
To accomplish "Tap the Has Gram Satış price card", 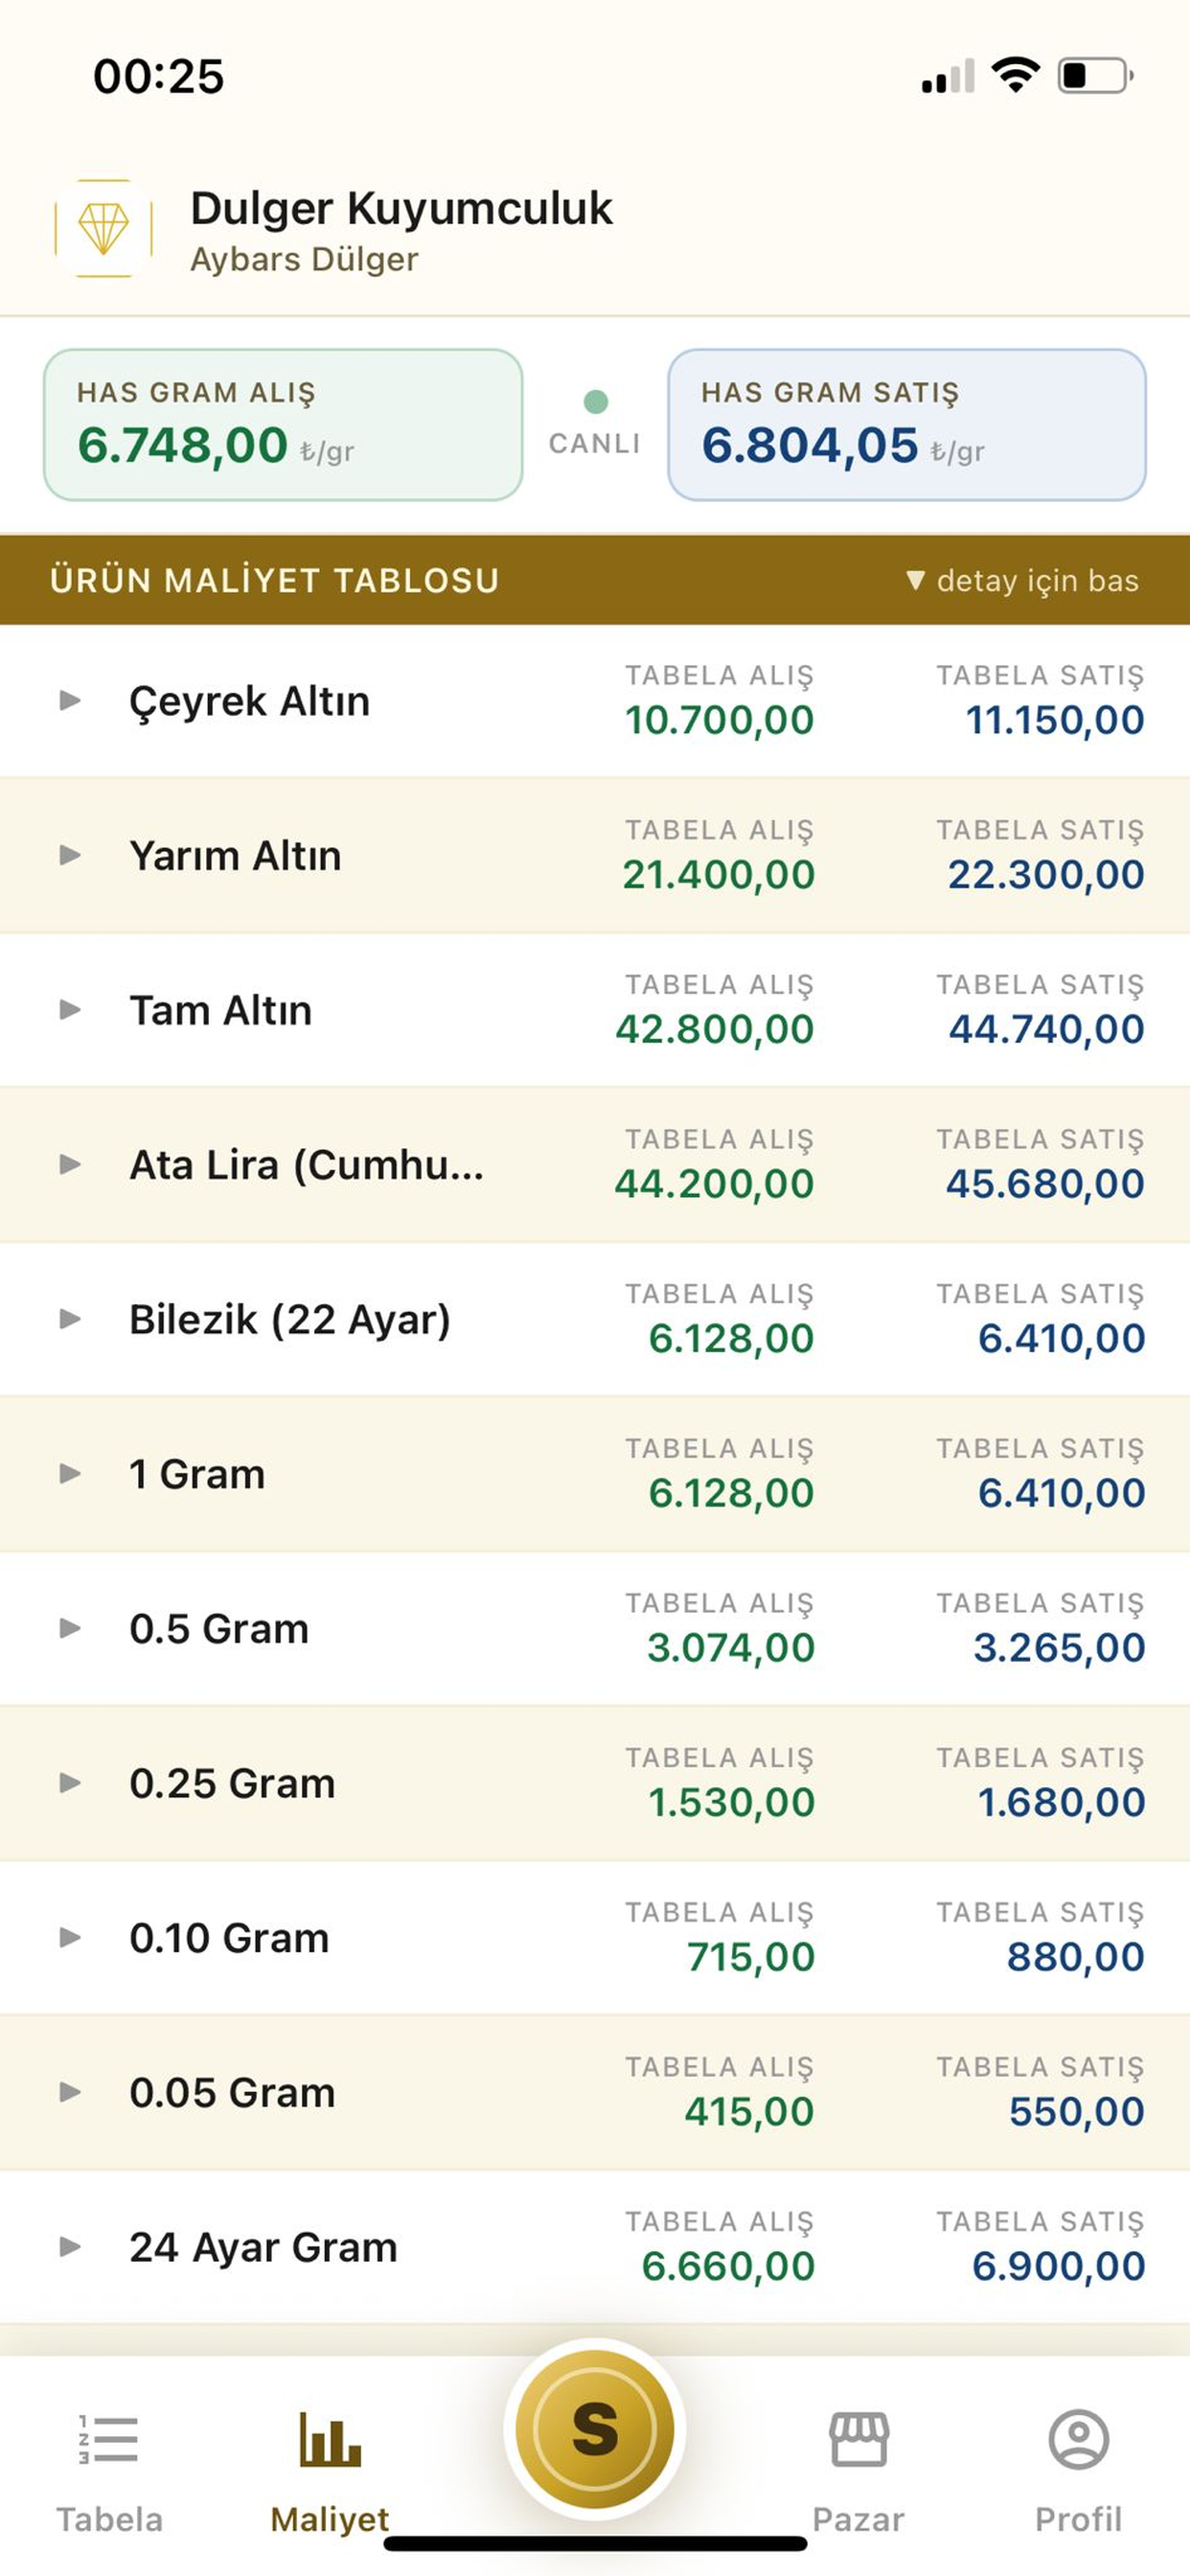I will click(x=907, y=425).
